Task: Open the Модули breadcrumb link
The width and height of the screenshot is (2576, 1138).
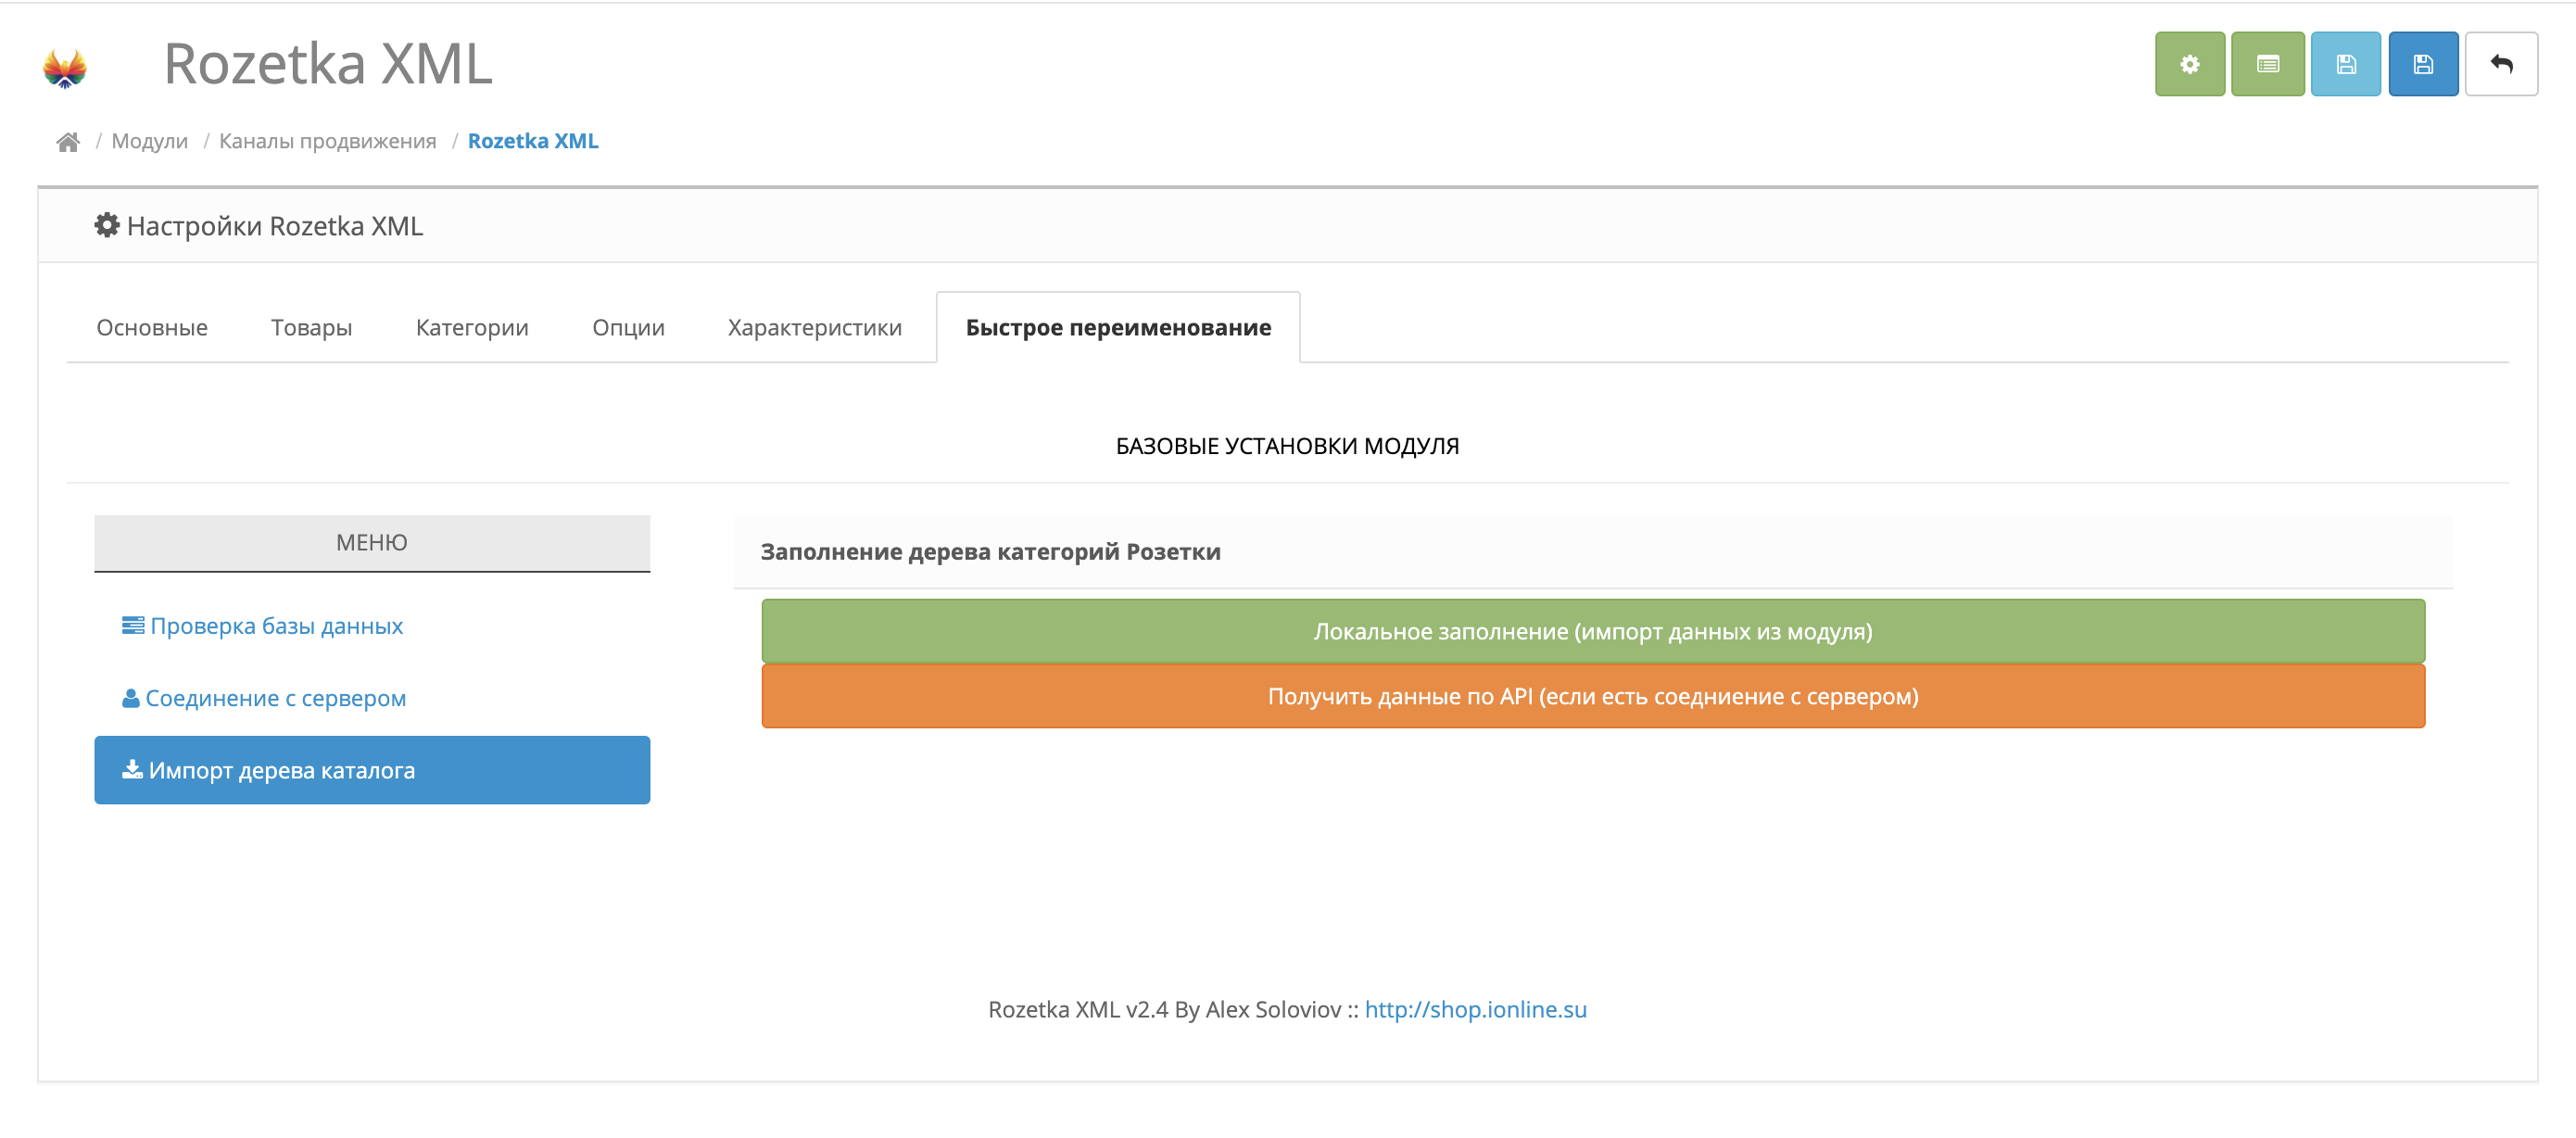Action: (x=149, y=141)
